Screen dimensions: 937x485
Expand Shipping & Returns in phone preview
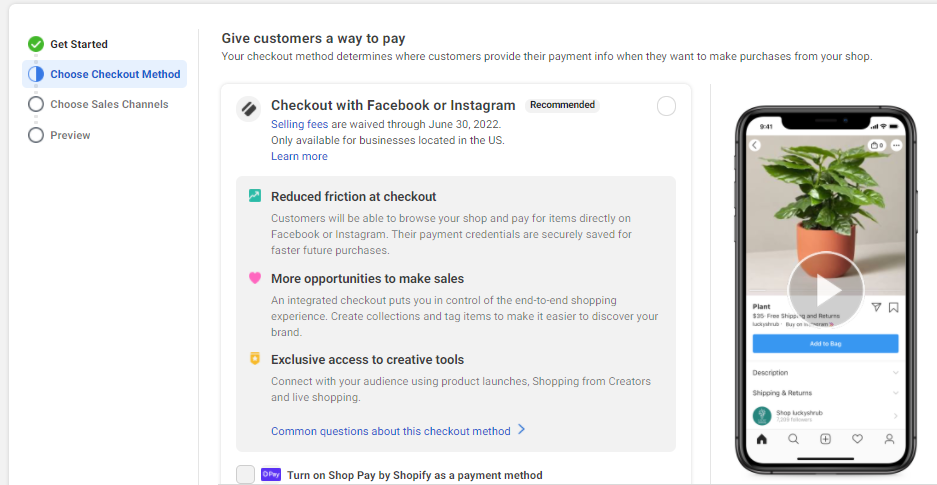(x=825, y=393)
